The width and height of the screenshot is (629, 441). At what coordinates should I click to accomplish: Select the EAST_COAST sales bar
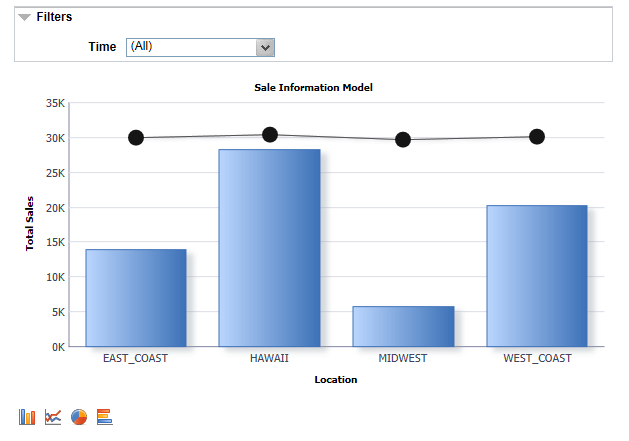click(x=136, y=298)
